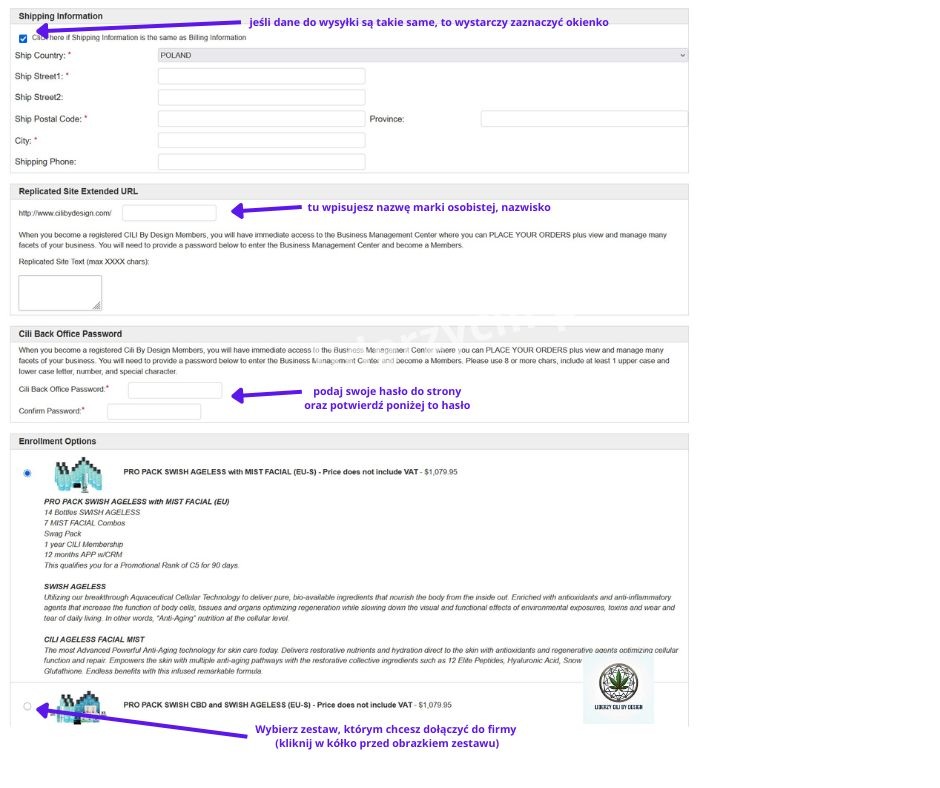Click the PRO PACK SWISH CBD title text
The width and height of the screenshot is (940, 788).
pyautogui.click(x=270, y=705)
